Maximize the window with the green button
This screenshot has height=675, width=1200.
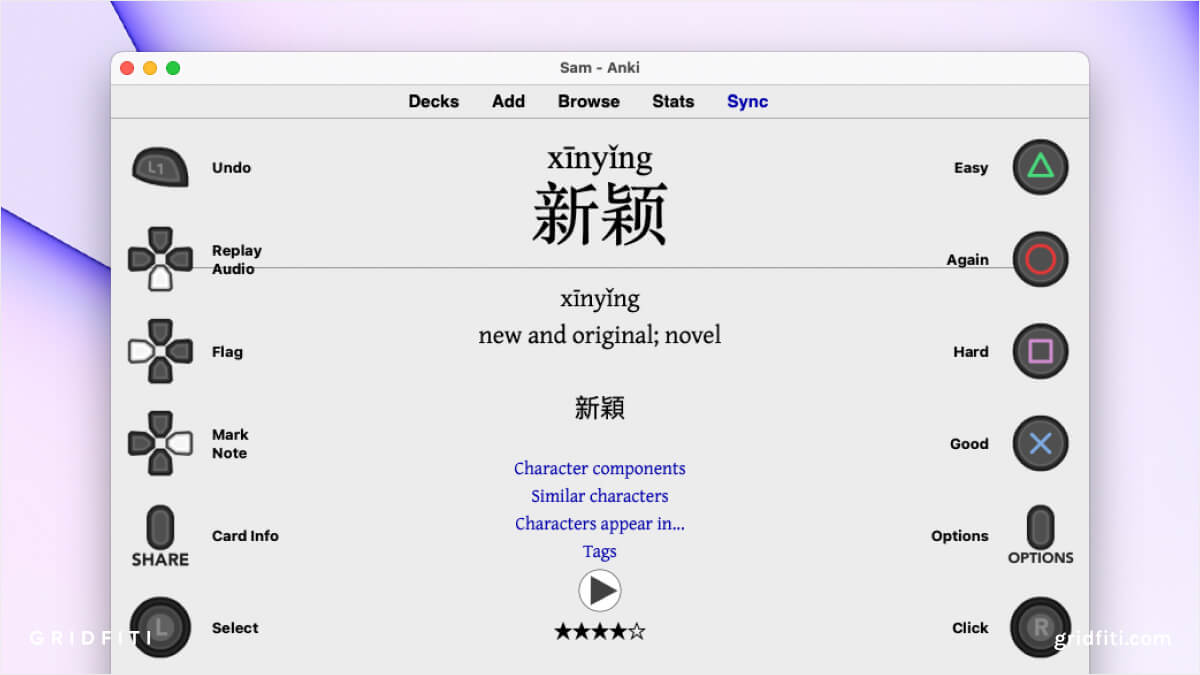(x=173, y=68)
